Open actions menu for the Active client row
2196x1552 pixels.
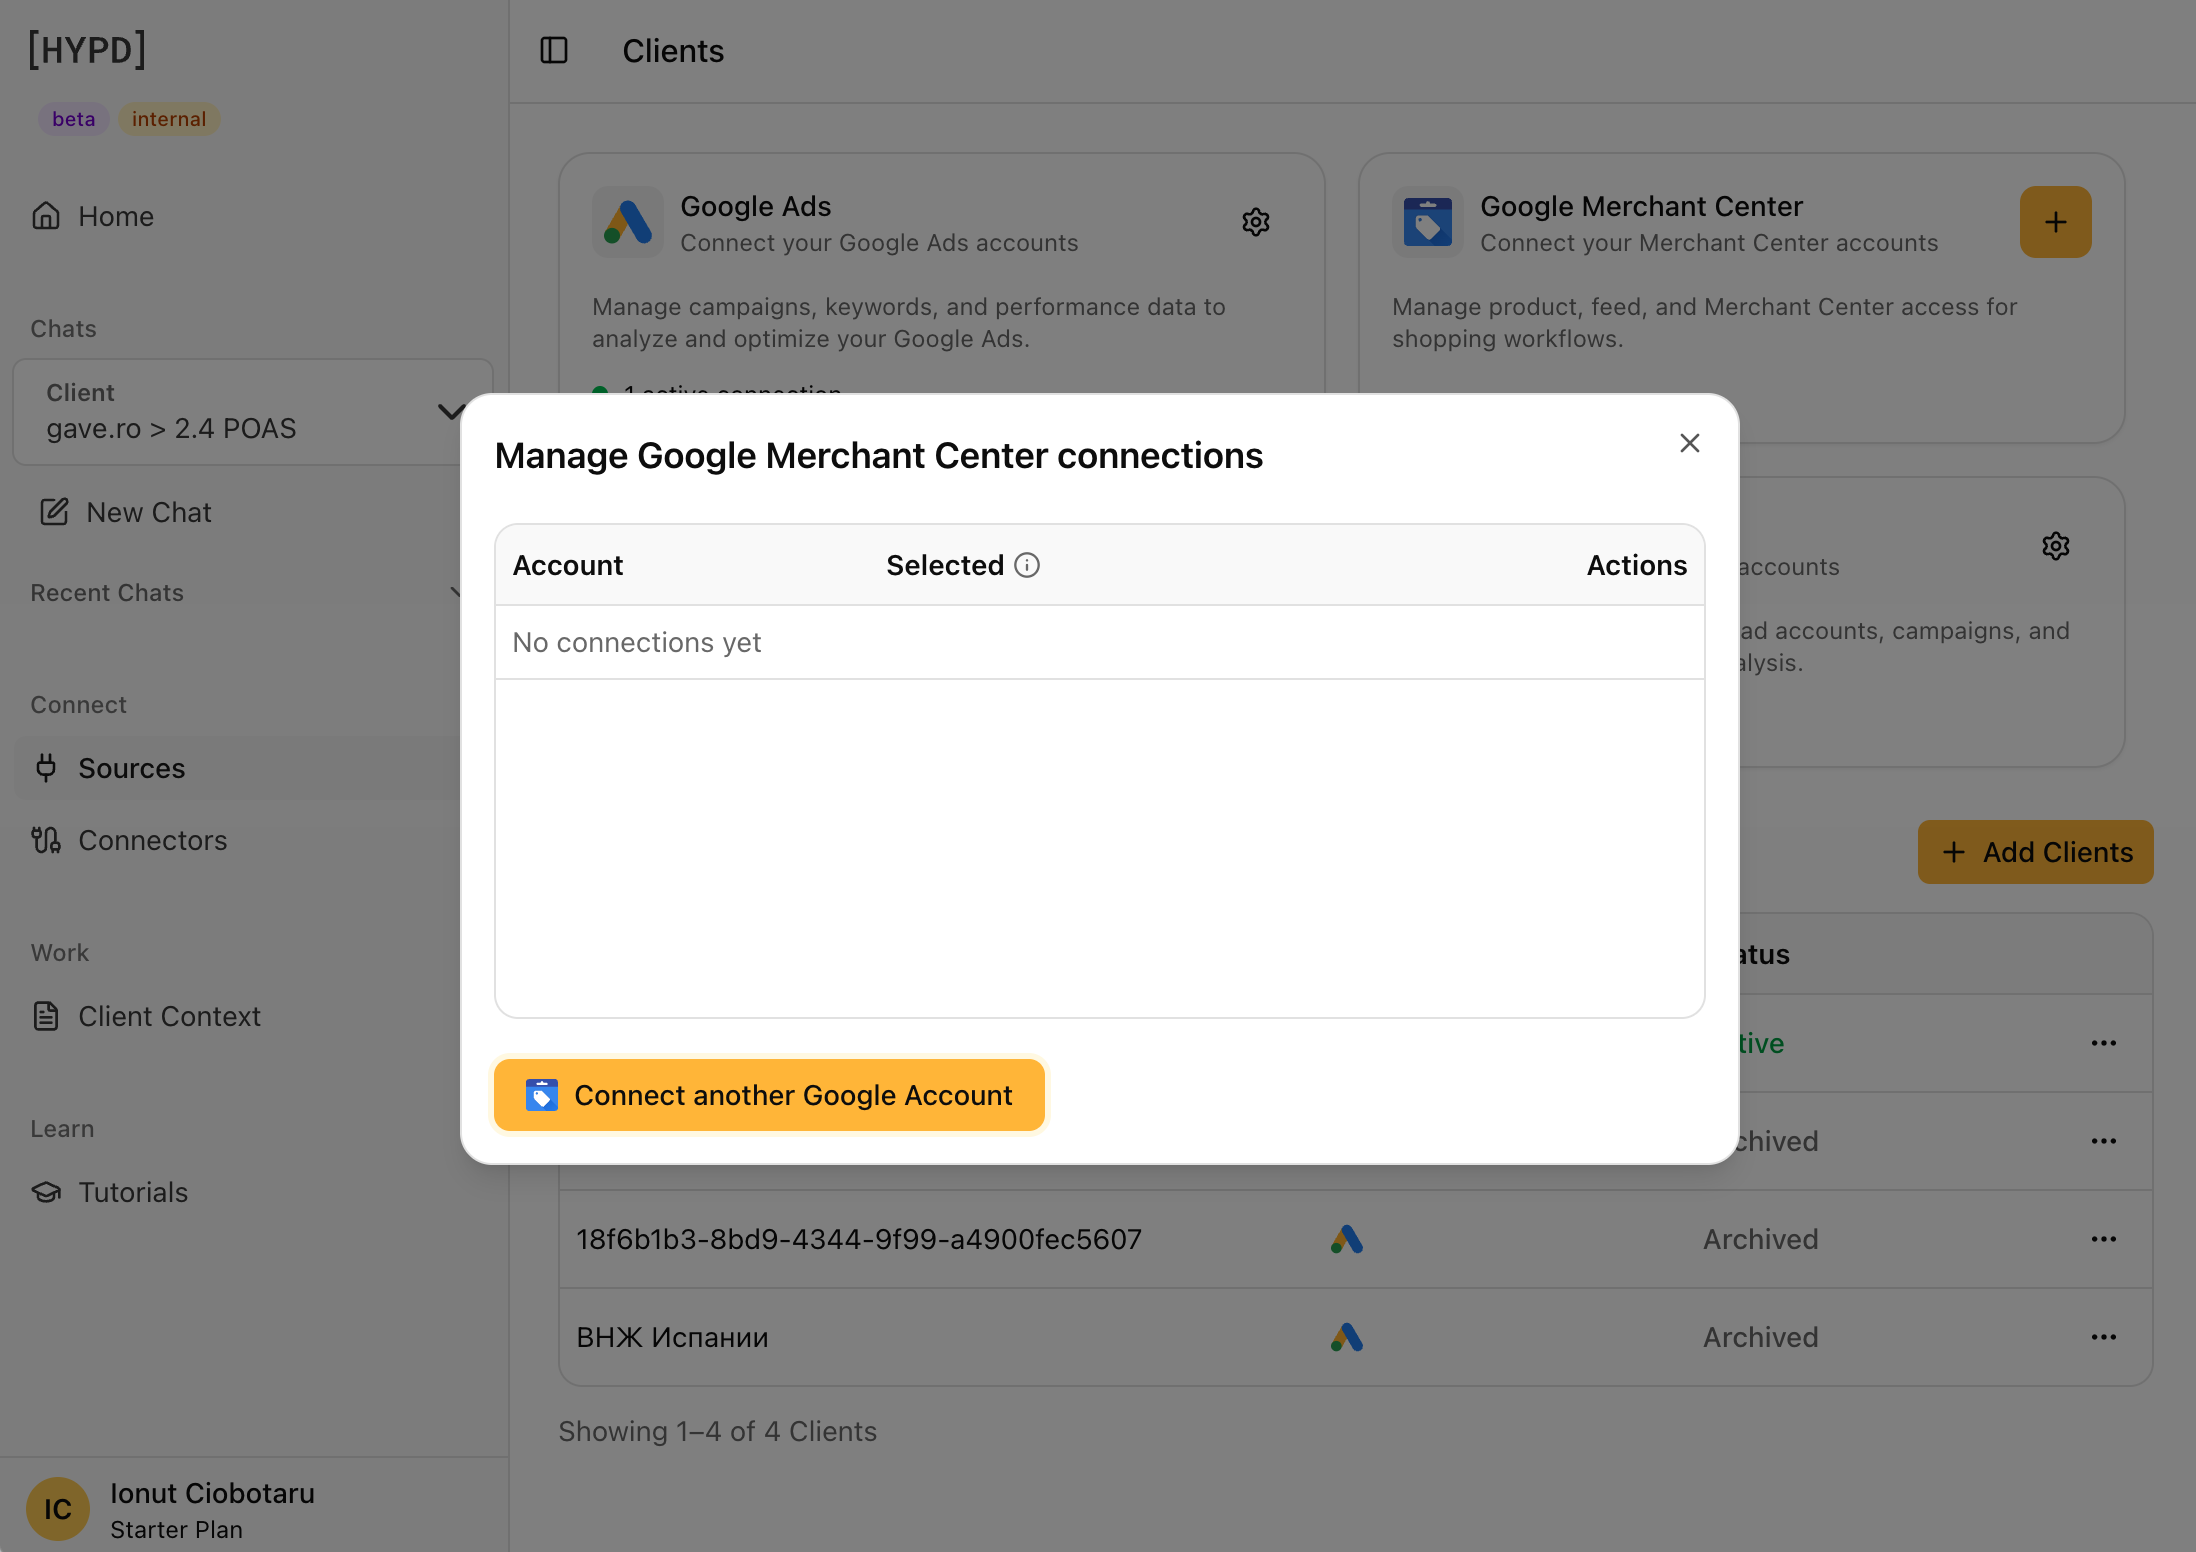click(2104, 1043)
